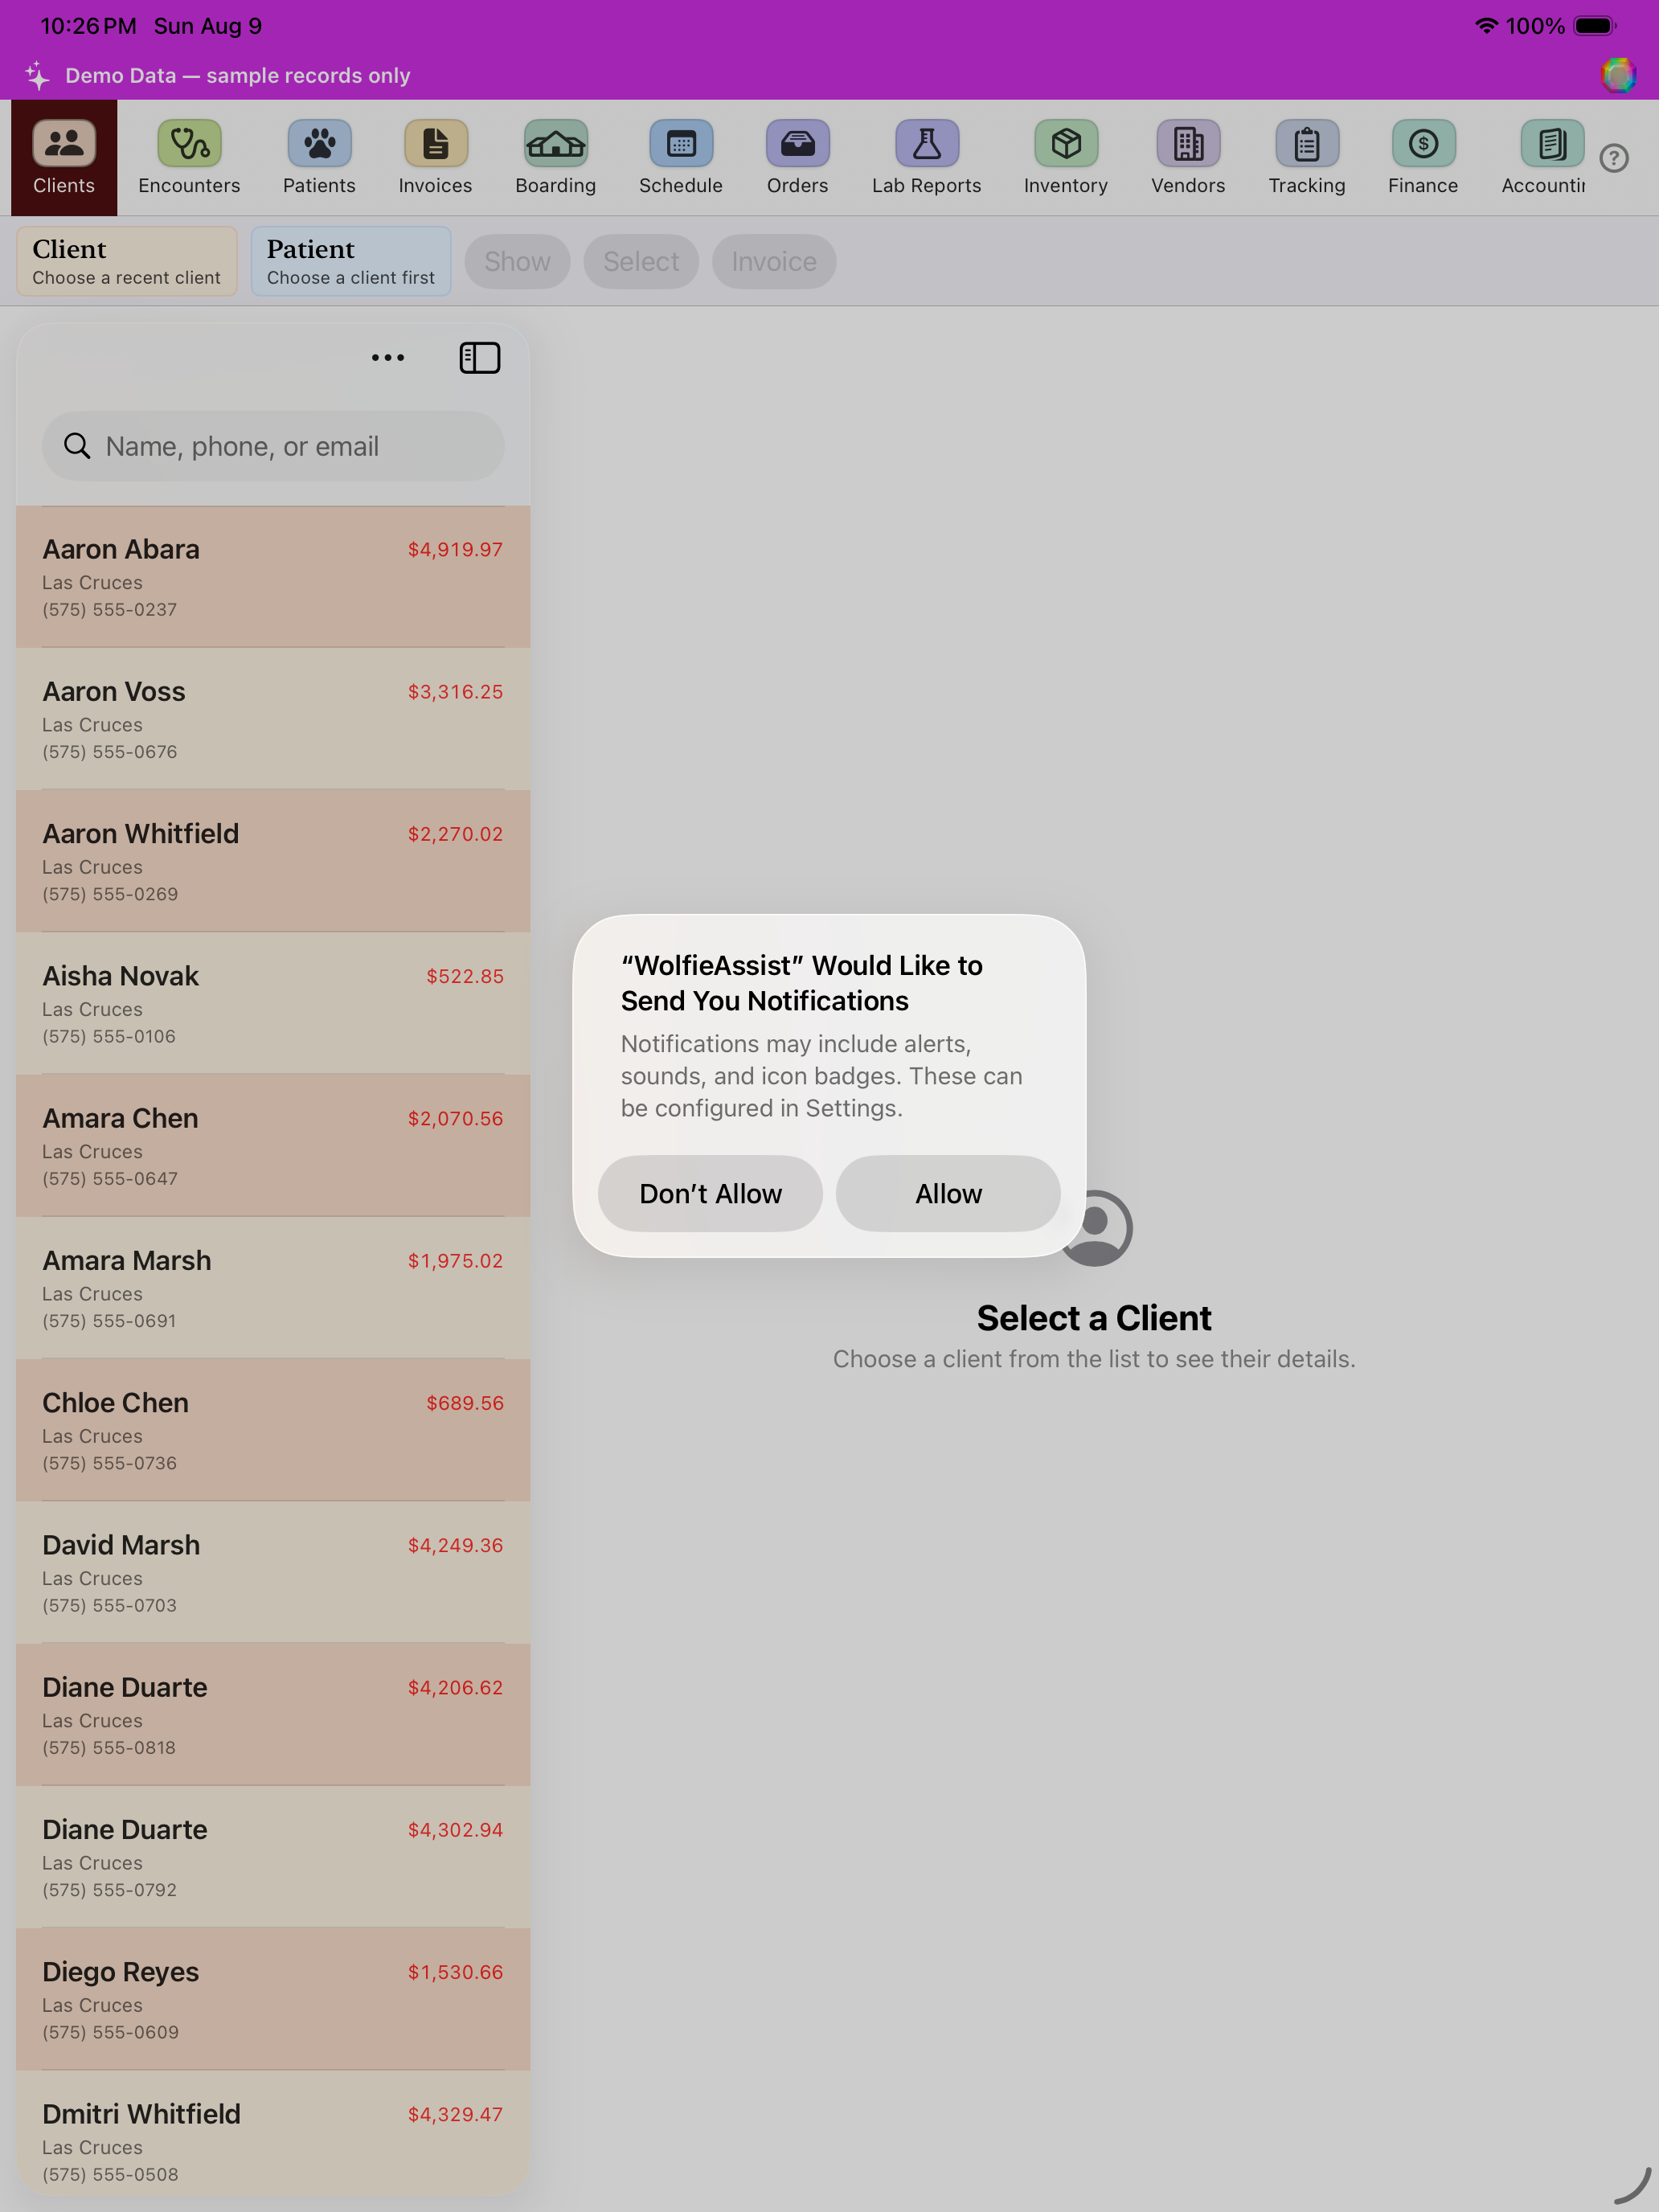Click the help question mark icon
The width and height of the screenshot is (1659, 2212).
(1614, 158)
